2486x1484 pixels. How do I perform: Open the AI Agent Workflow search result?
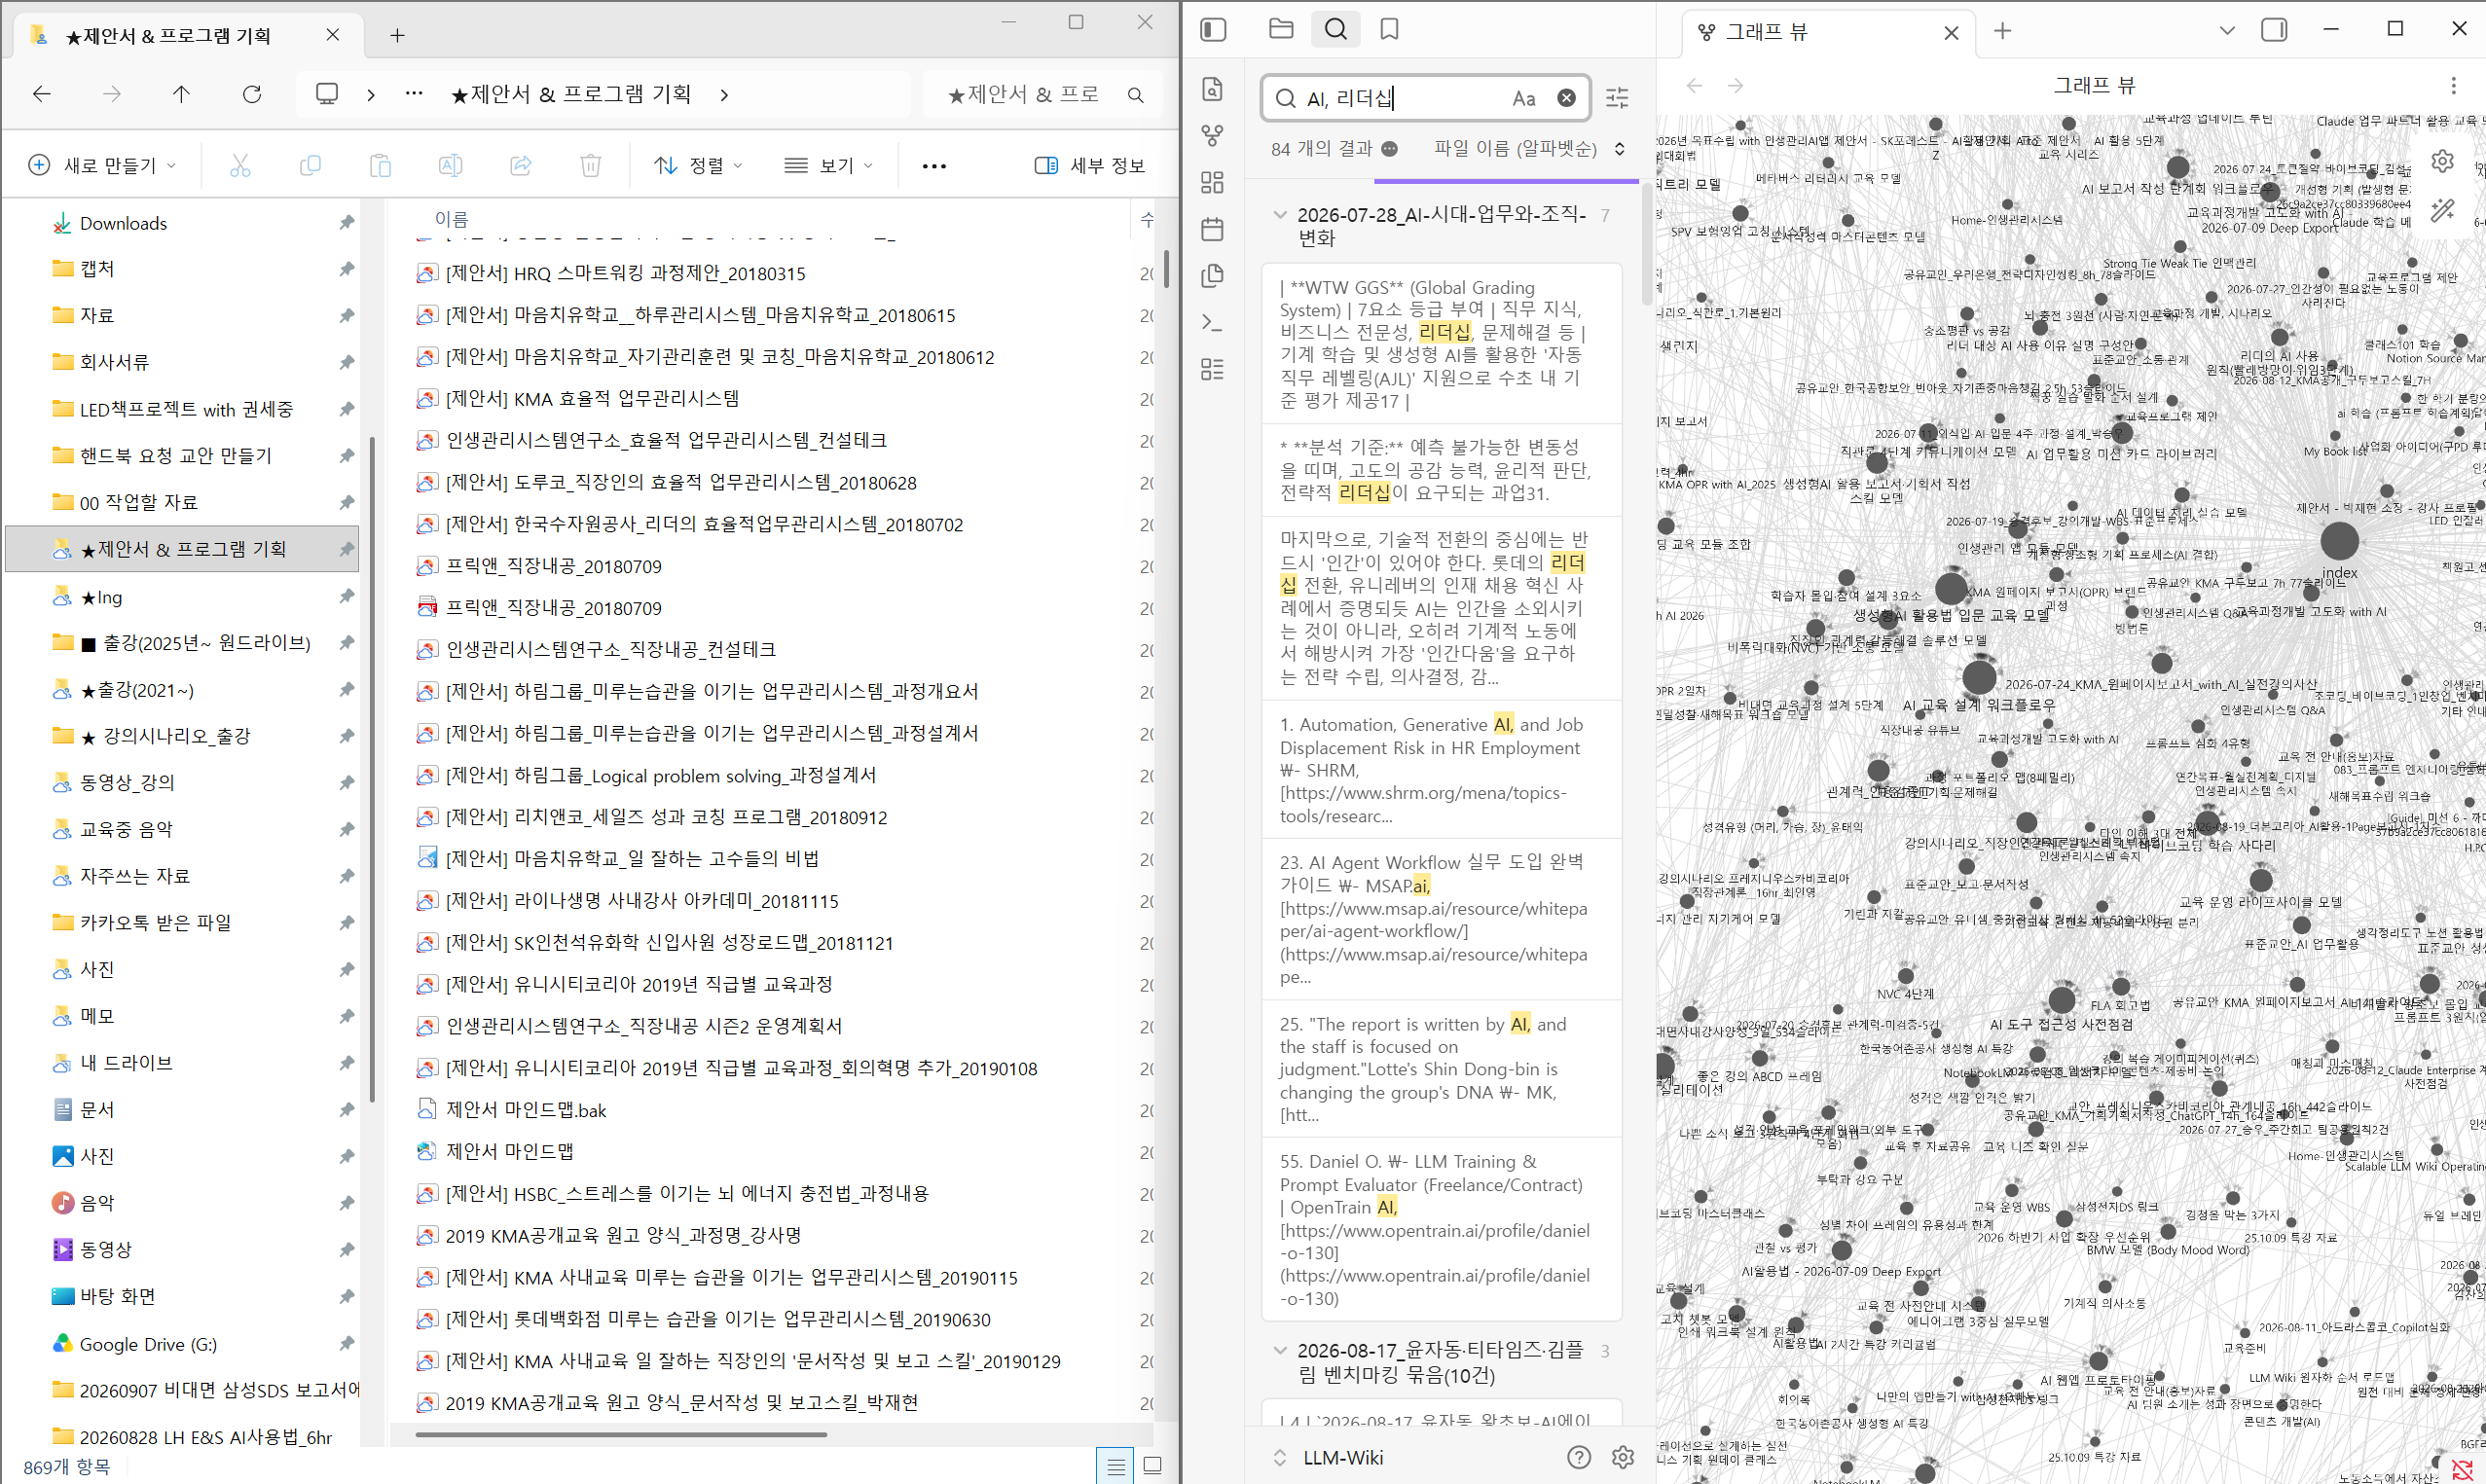click(x=1441, y=919)
